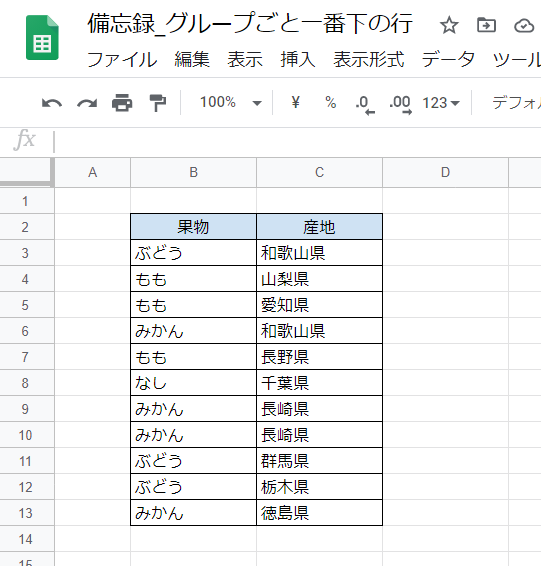
Task: Select the 山梨県 cell
Action: pos(319,279)
